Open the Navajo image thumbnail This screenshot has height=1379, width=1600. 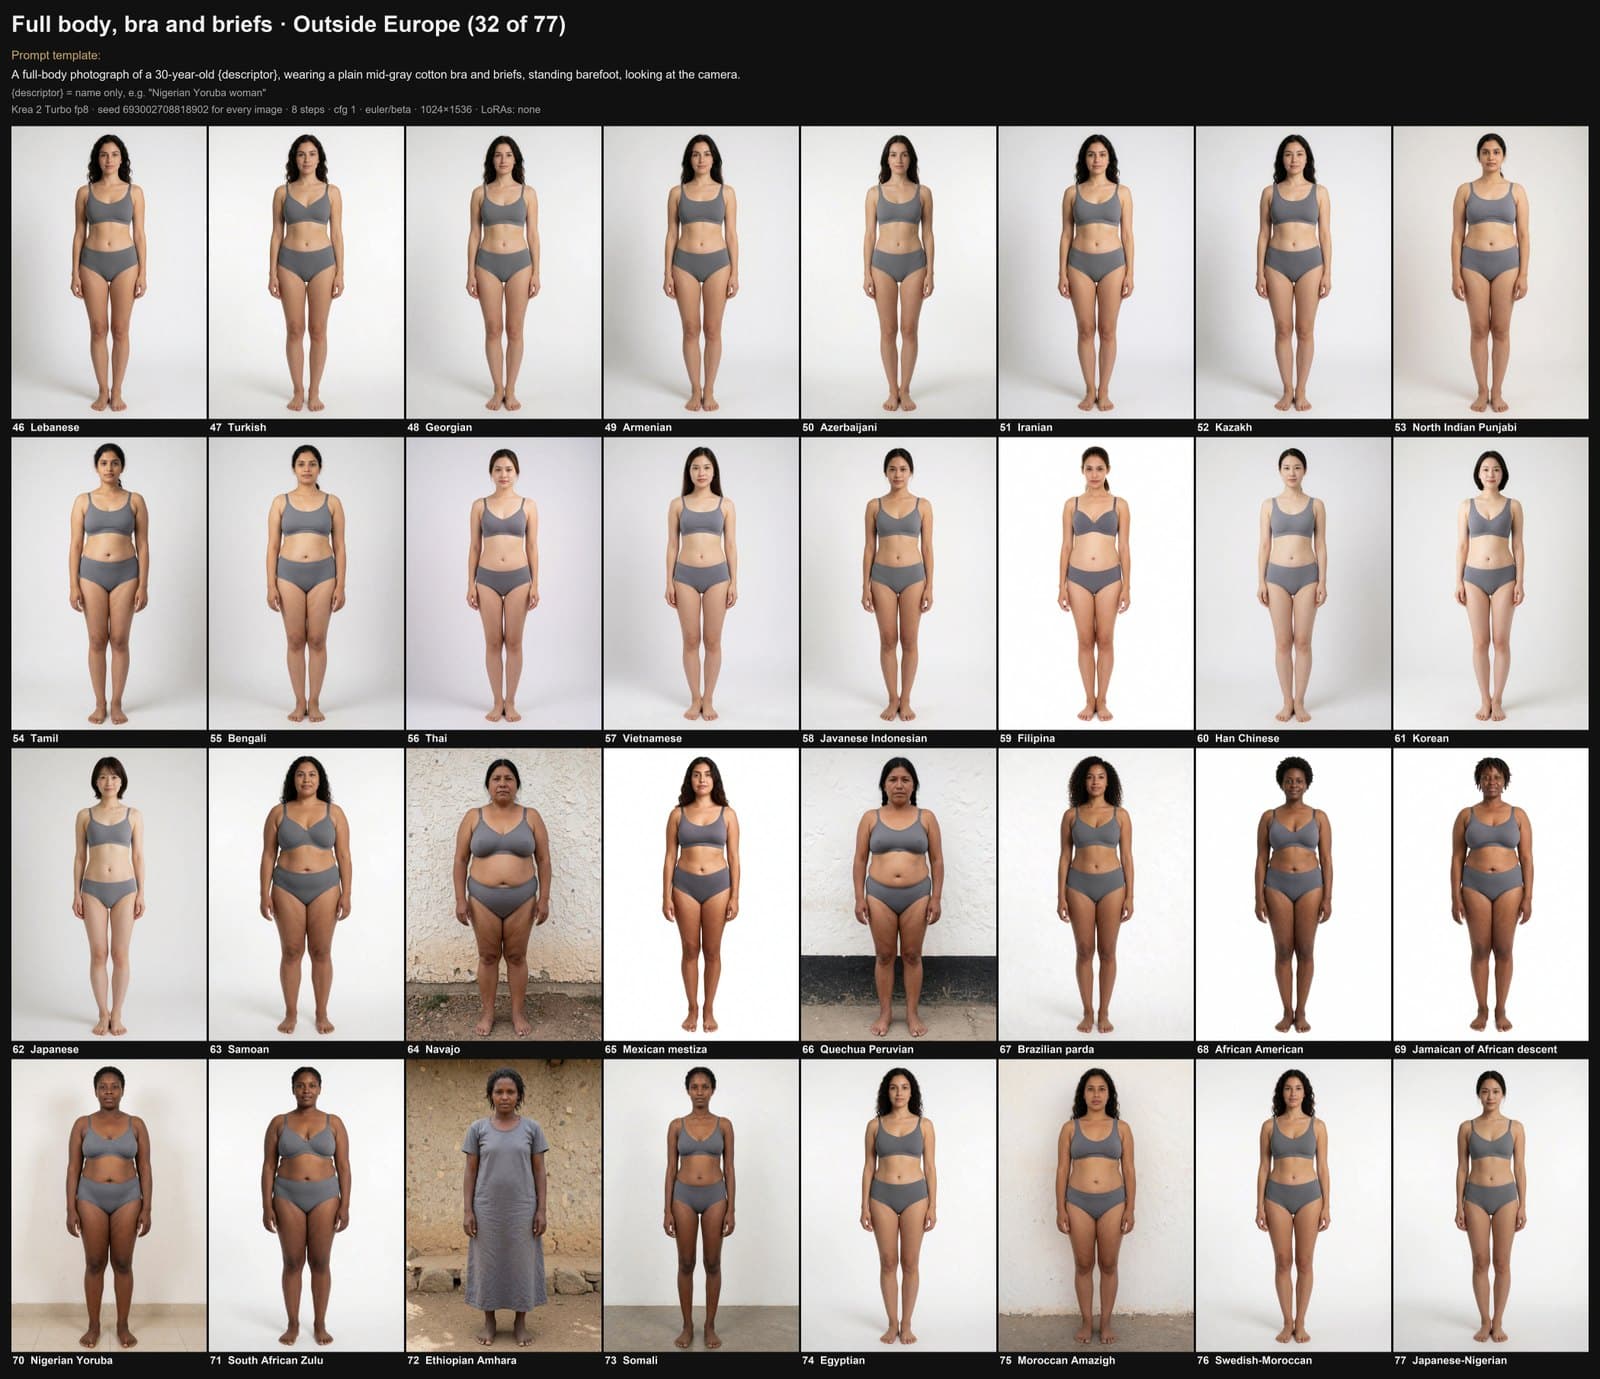pos(503,894)
